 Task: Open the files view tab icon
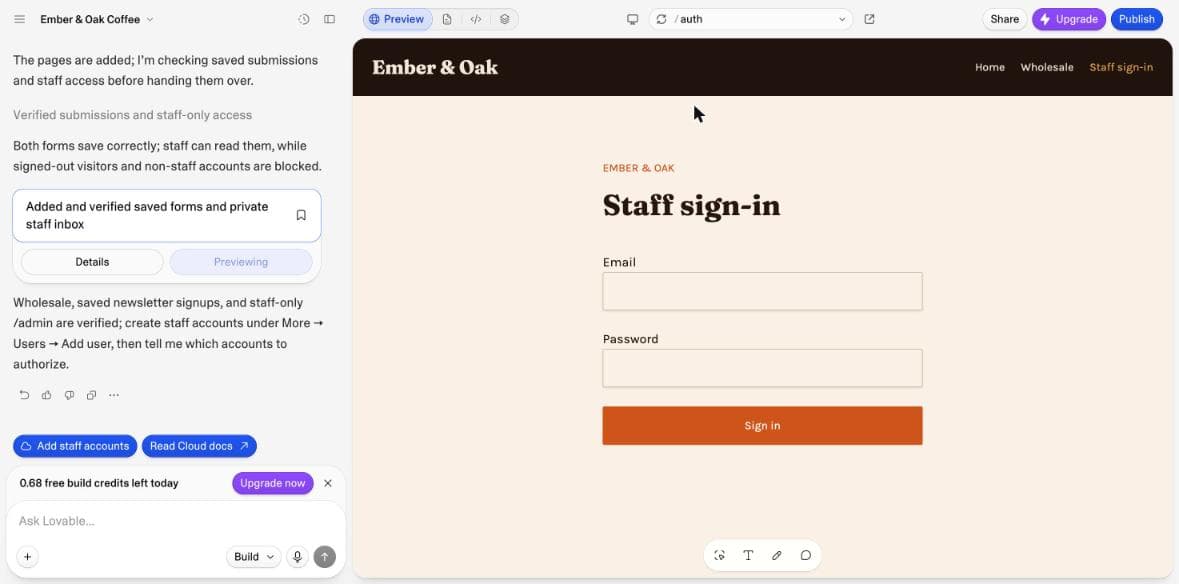(x=447, y=20)
